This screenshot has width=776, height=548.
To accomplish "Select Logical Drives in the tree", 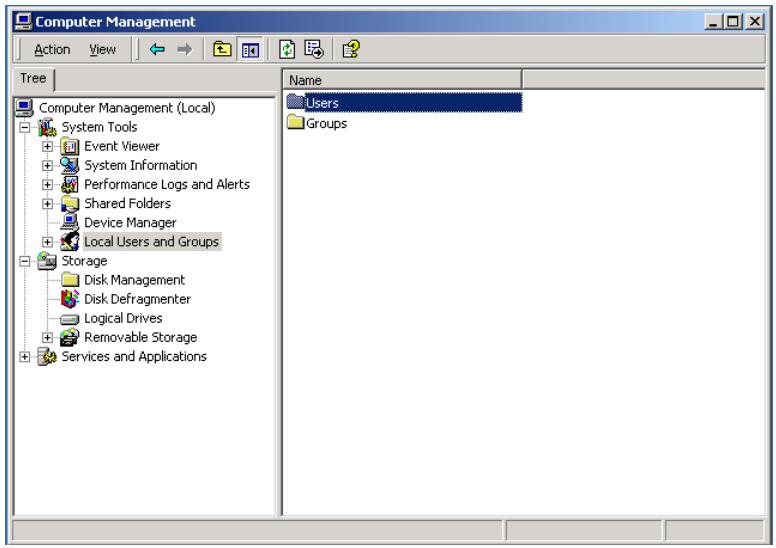I will pyautogui.click(x=123, y=318).
